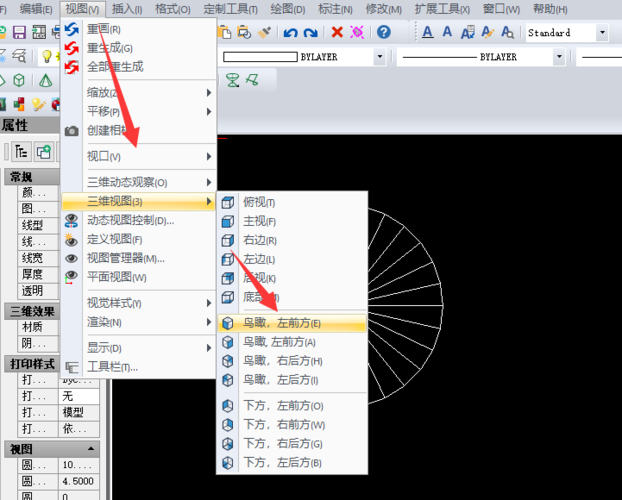Screen dimensions: 622x500
Task: Click the underlined A multiline text icon
Action: [x=428, y=32]
